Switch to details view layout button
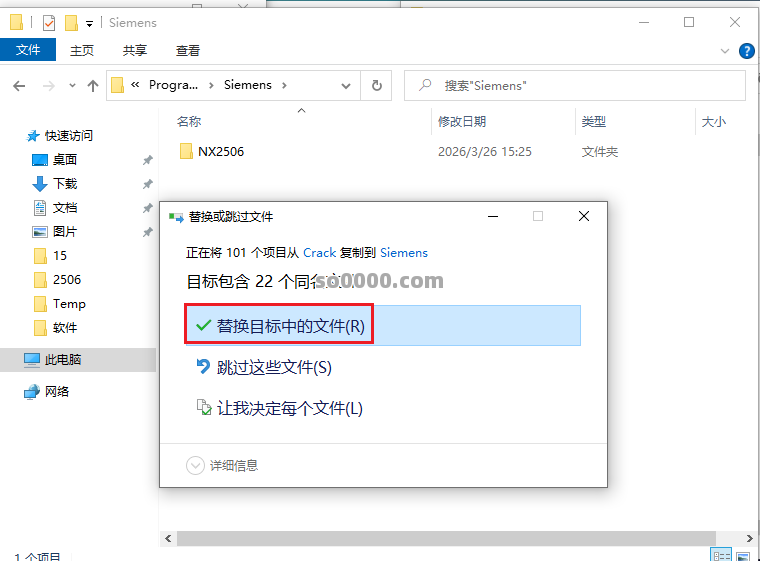The width and height of the screenshot is (760, 561). click(x=719, y=555)
